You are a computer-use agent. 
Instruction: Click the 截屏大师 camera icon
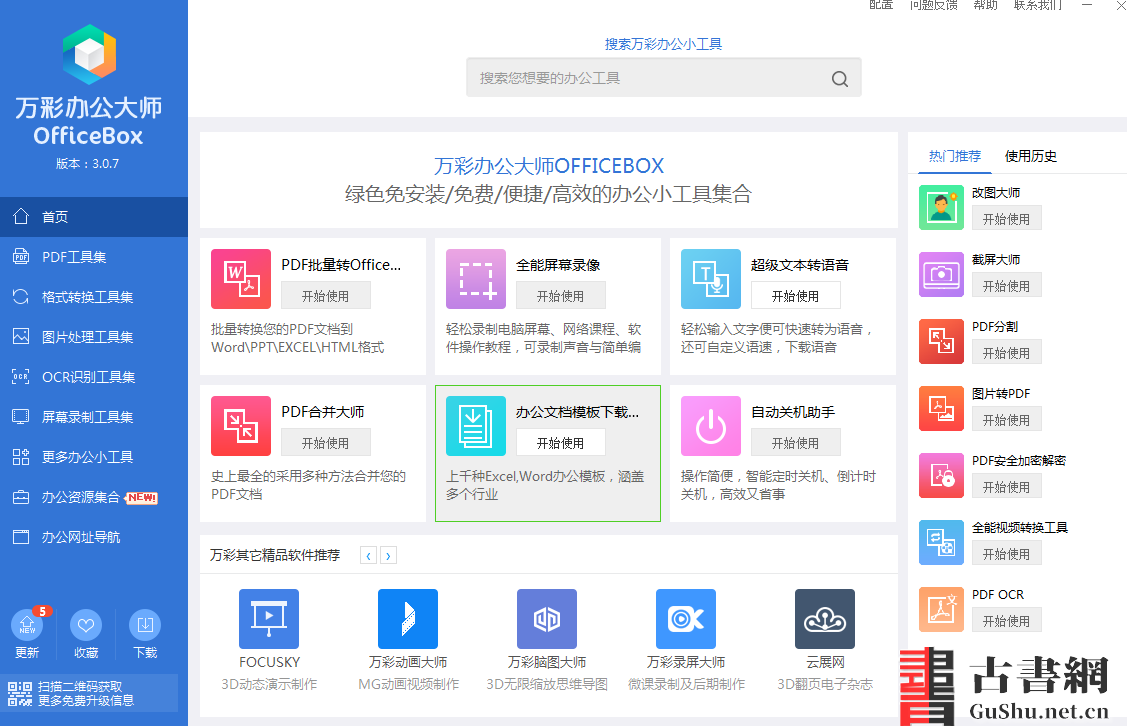tap(942, 274)
